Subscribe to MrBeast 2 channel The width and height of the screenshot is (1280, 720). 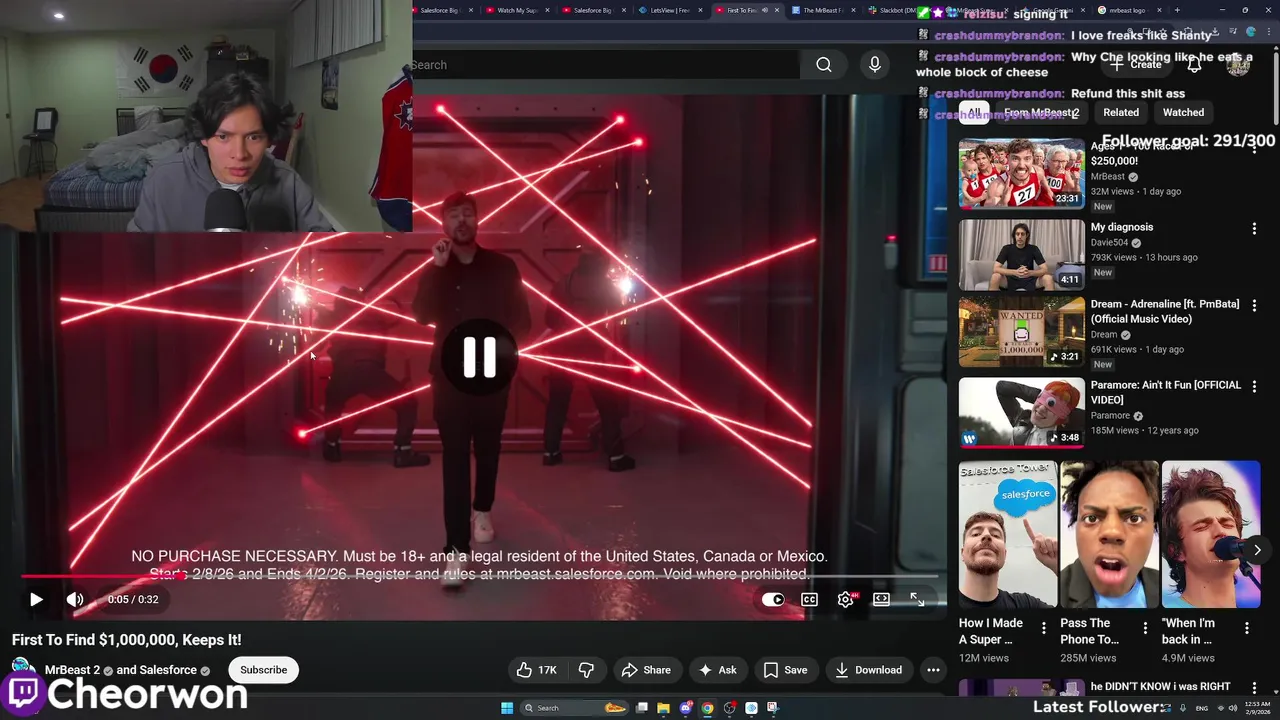pos(263,670)
